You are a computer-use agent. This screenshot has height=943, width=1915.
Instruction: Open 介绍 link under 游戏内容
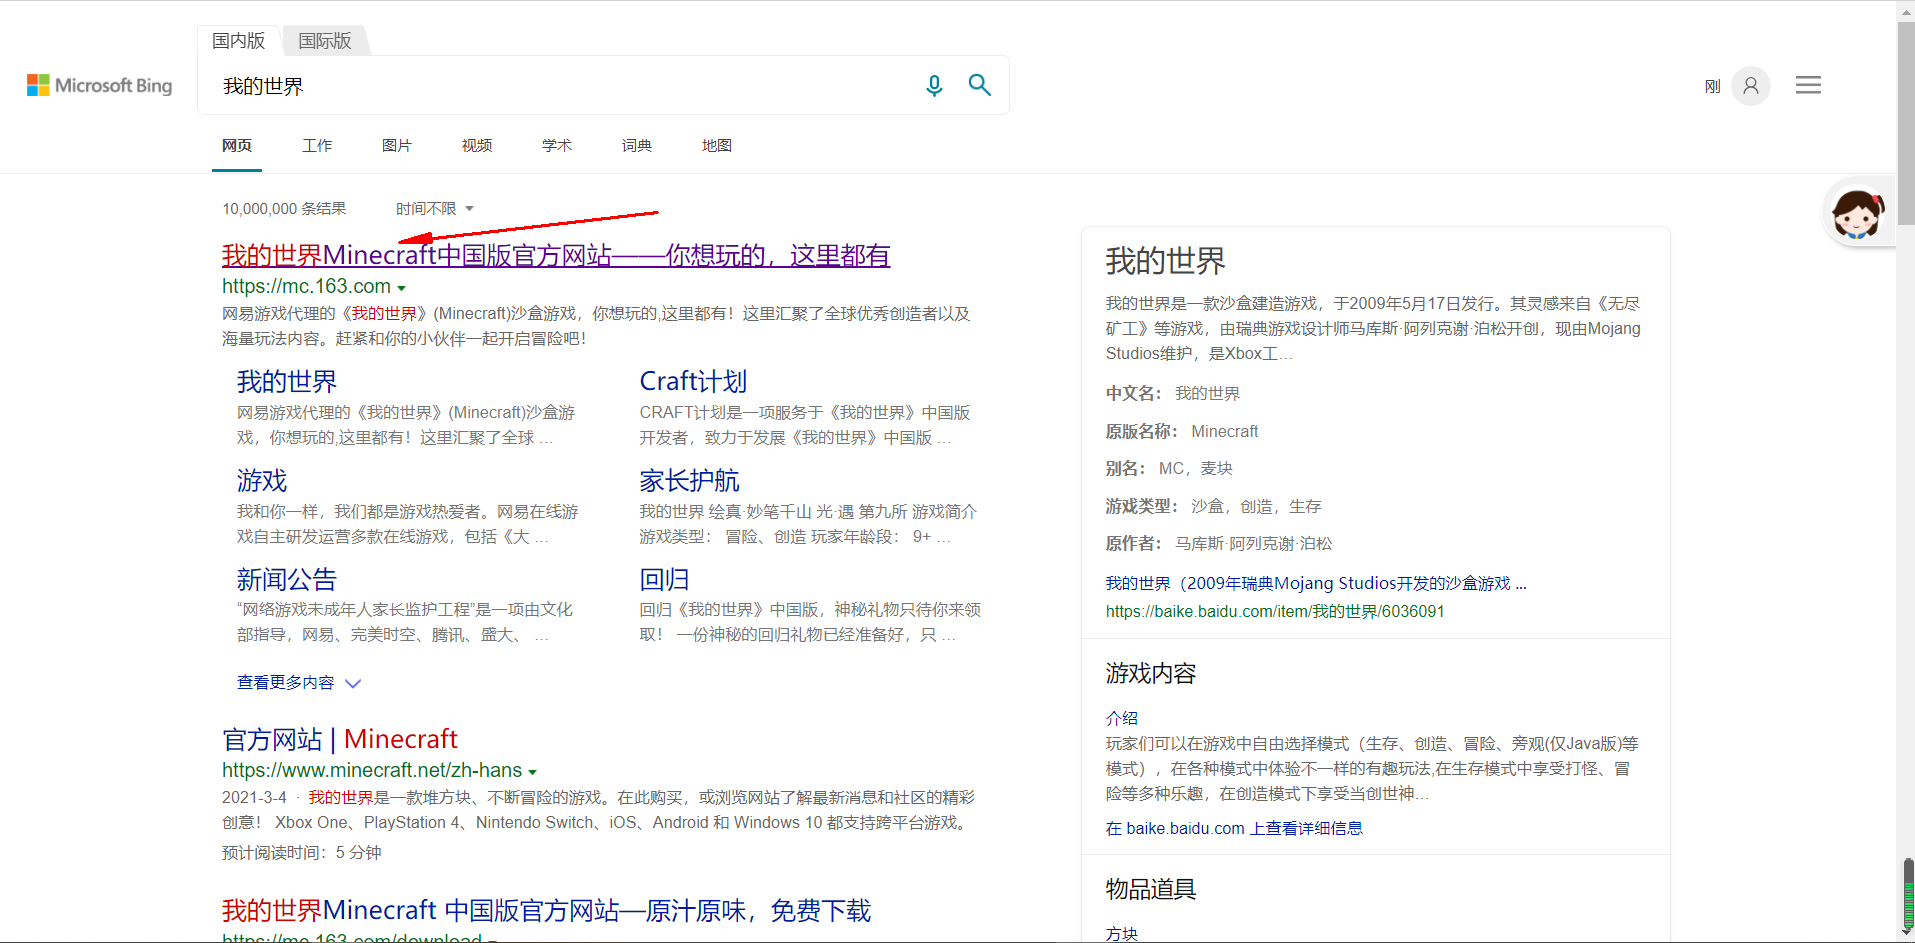[x=1122, y=718]
